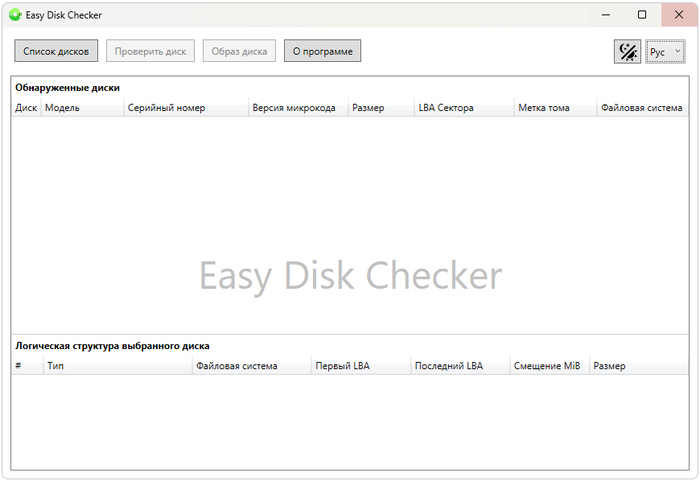Viewport: 700px width, 481px height.
Task: Click the Метка тома column header
Action: [x=556, y=108]
